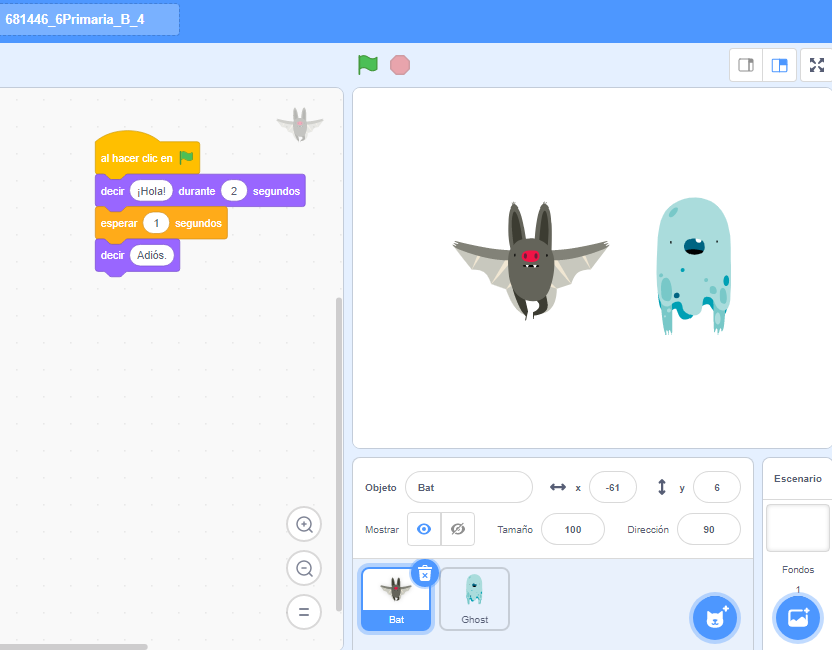Screen dimensions: 832x650
Task: Click the vertical arrows icon beside y
Action: 662,487
